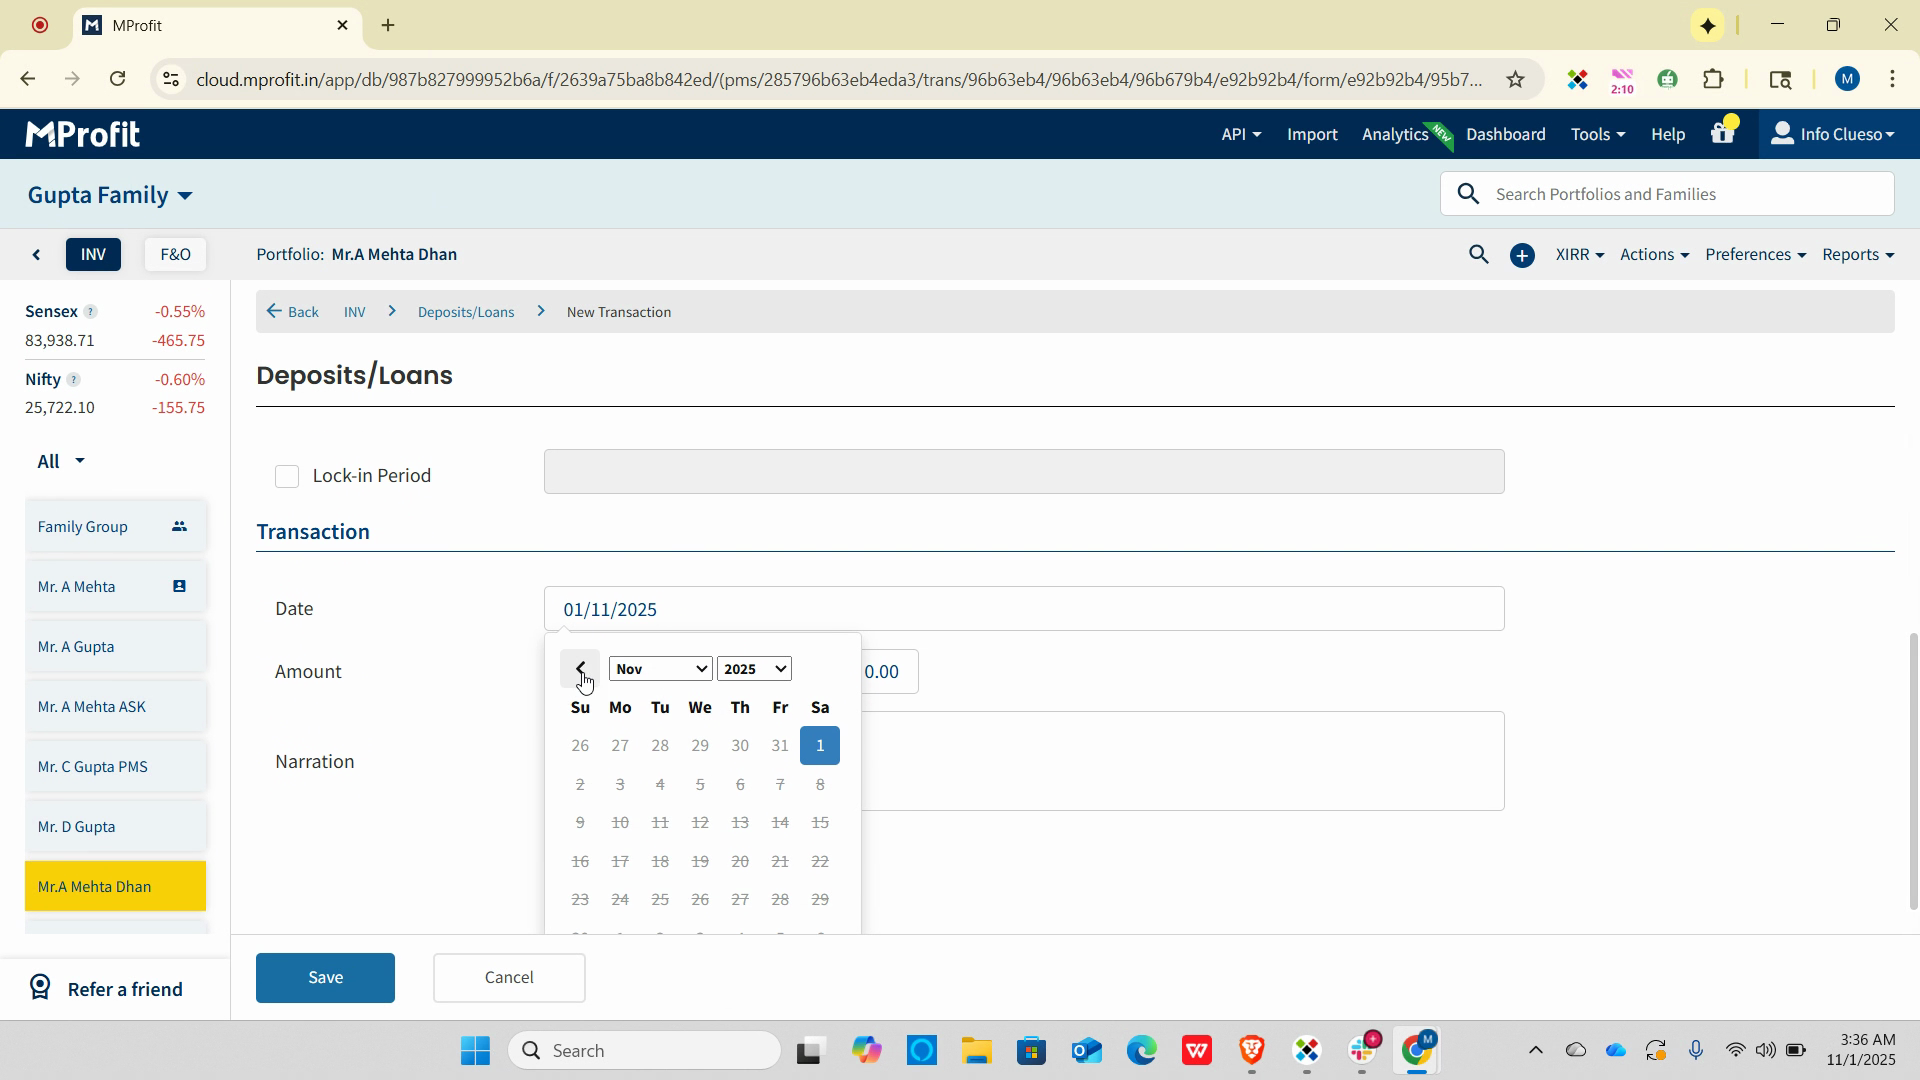Click the portfolio search magnifier icon

pos(1478,255)
